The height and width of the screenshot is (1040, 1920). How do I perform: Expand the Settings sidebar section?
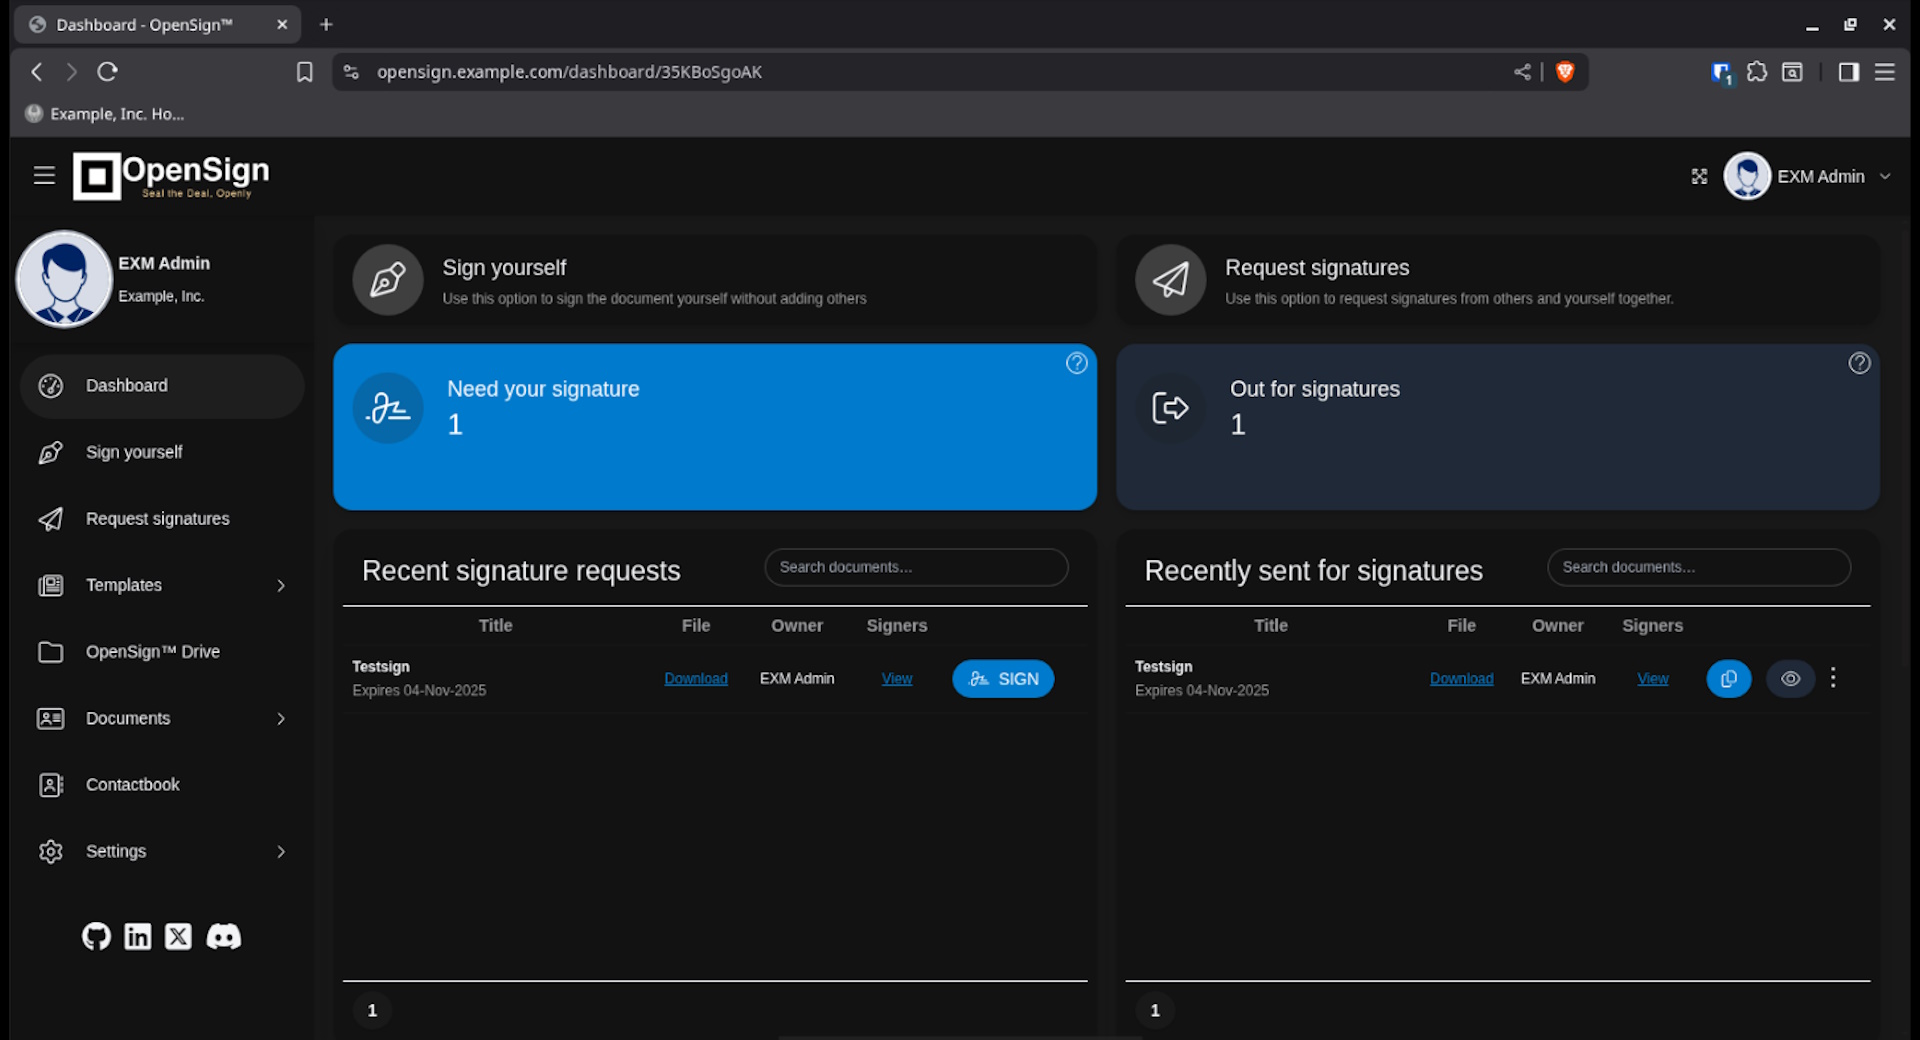[116, 851]
